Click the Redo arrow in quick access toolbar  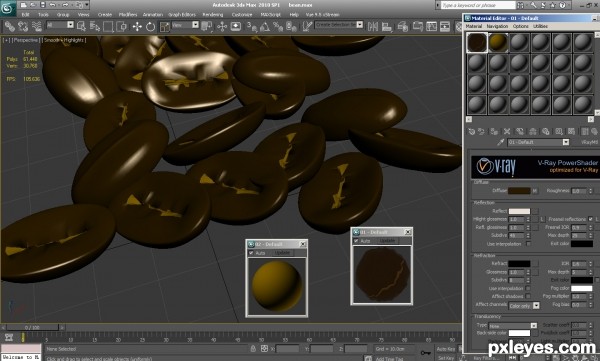[x=64, y=5]
